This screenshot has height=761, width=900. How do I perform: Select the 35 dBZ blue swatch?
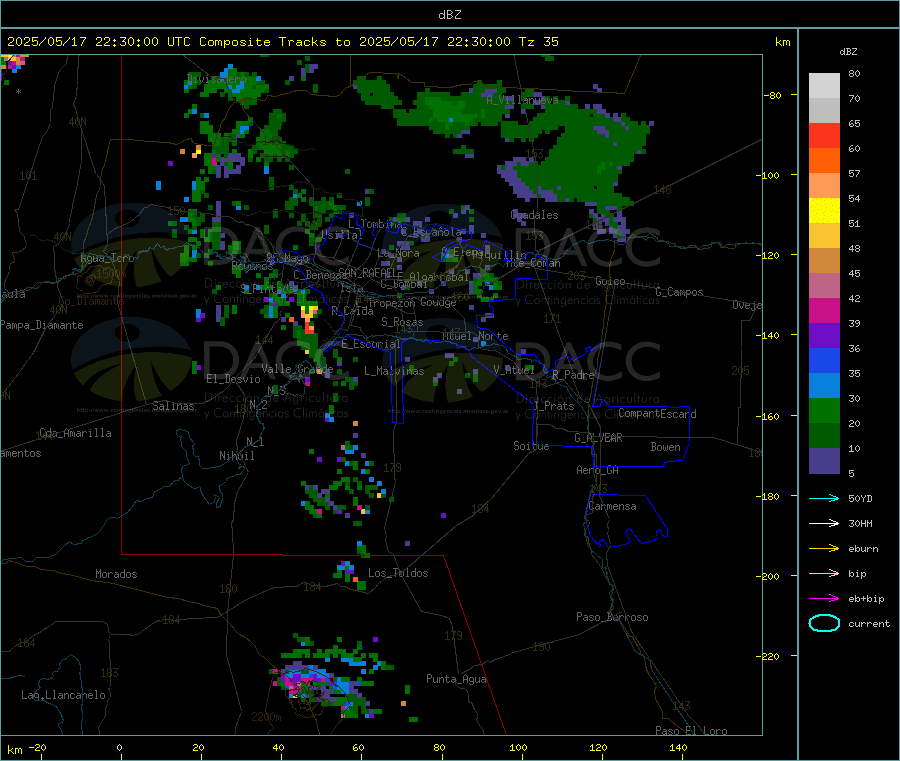tap(824, 360)
